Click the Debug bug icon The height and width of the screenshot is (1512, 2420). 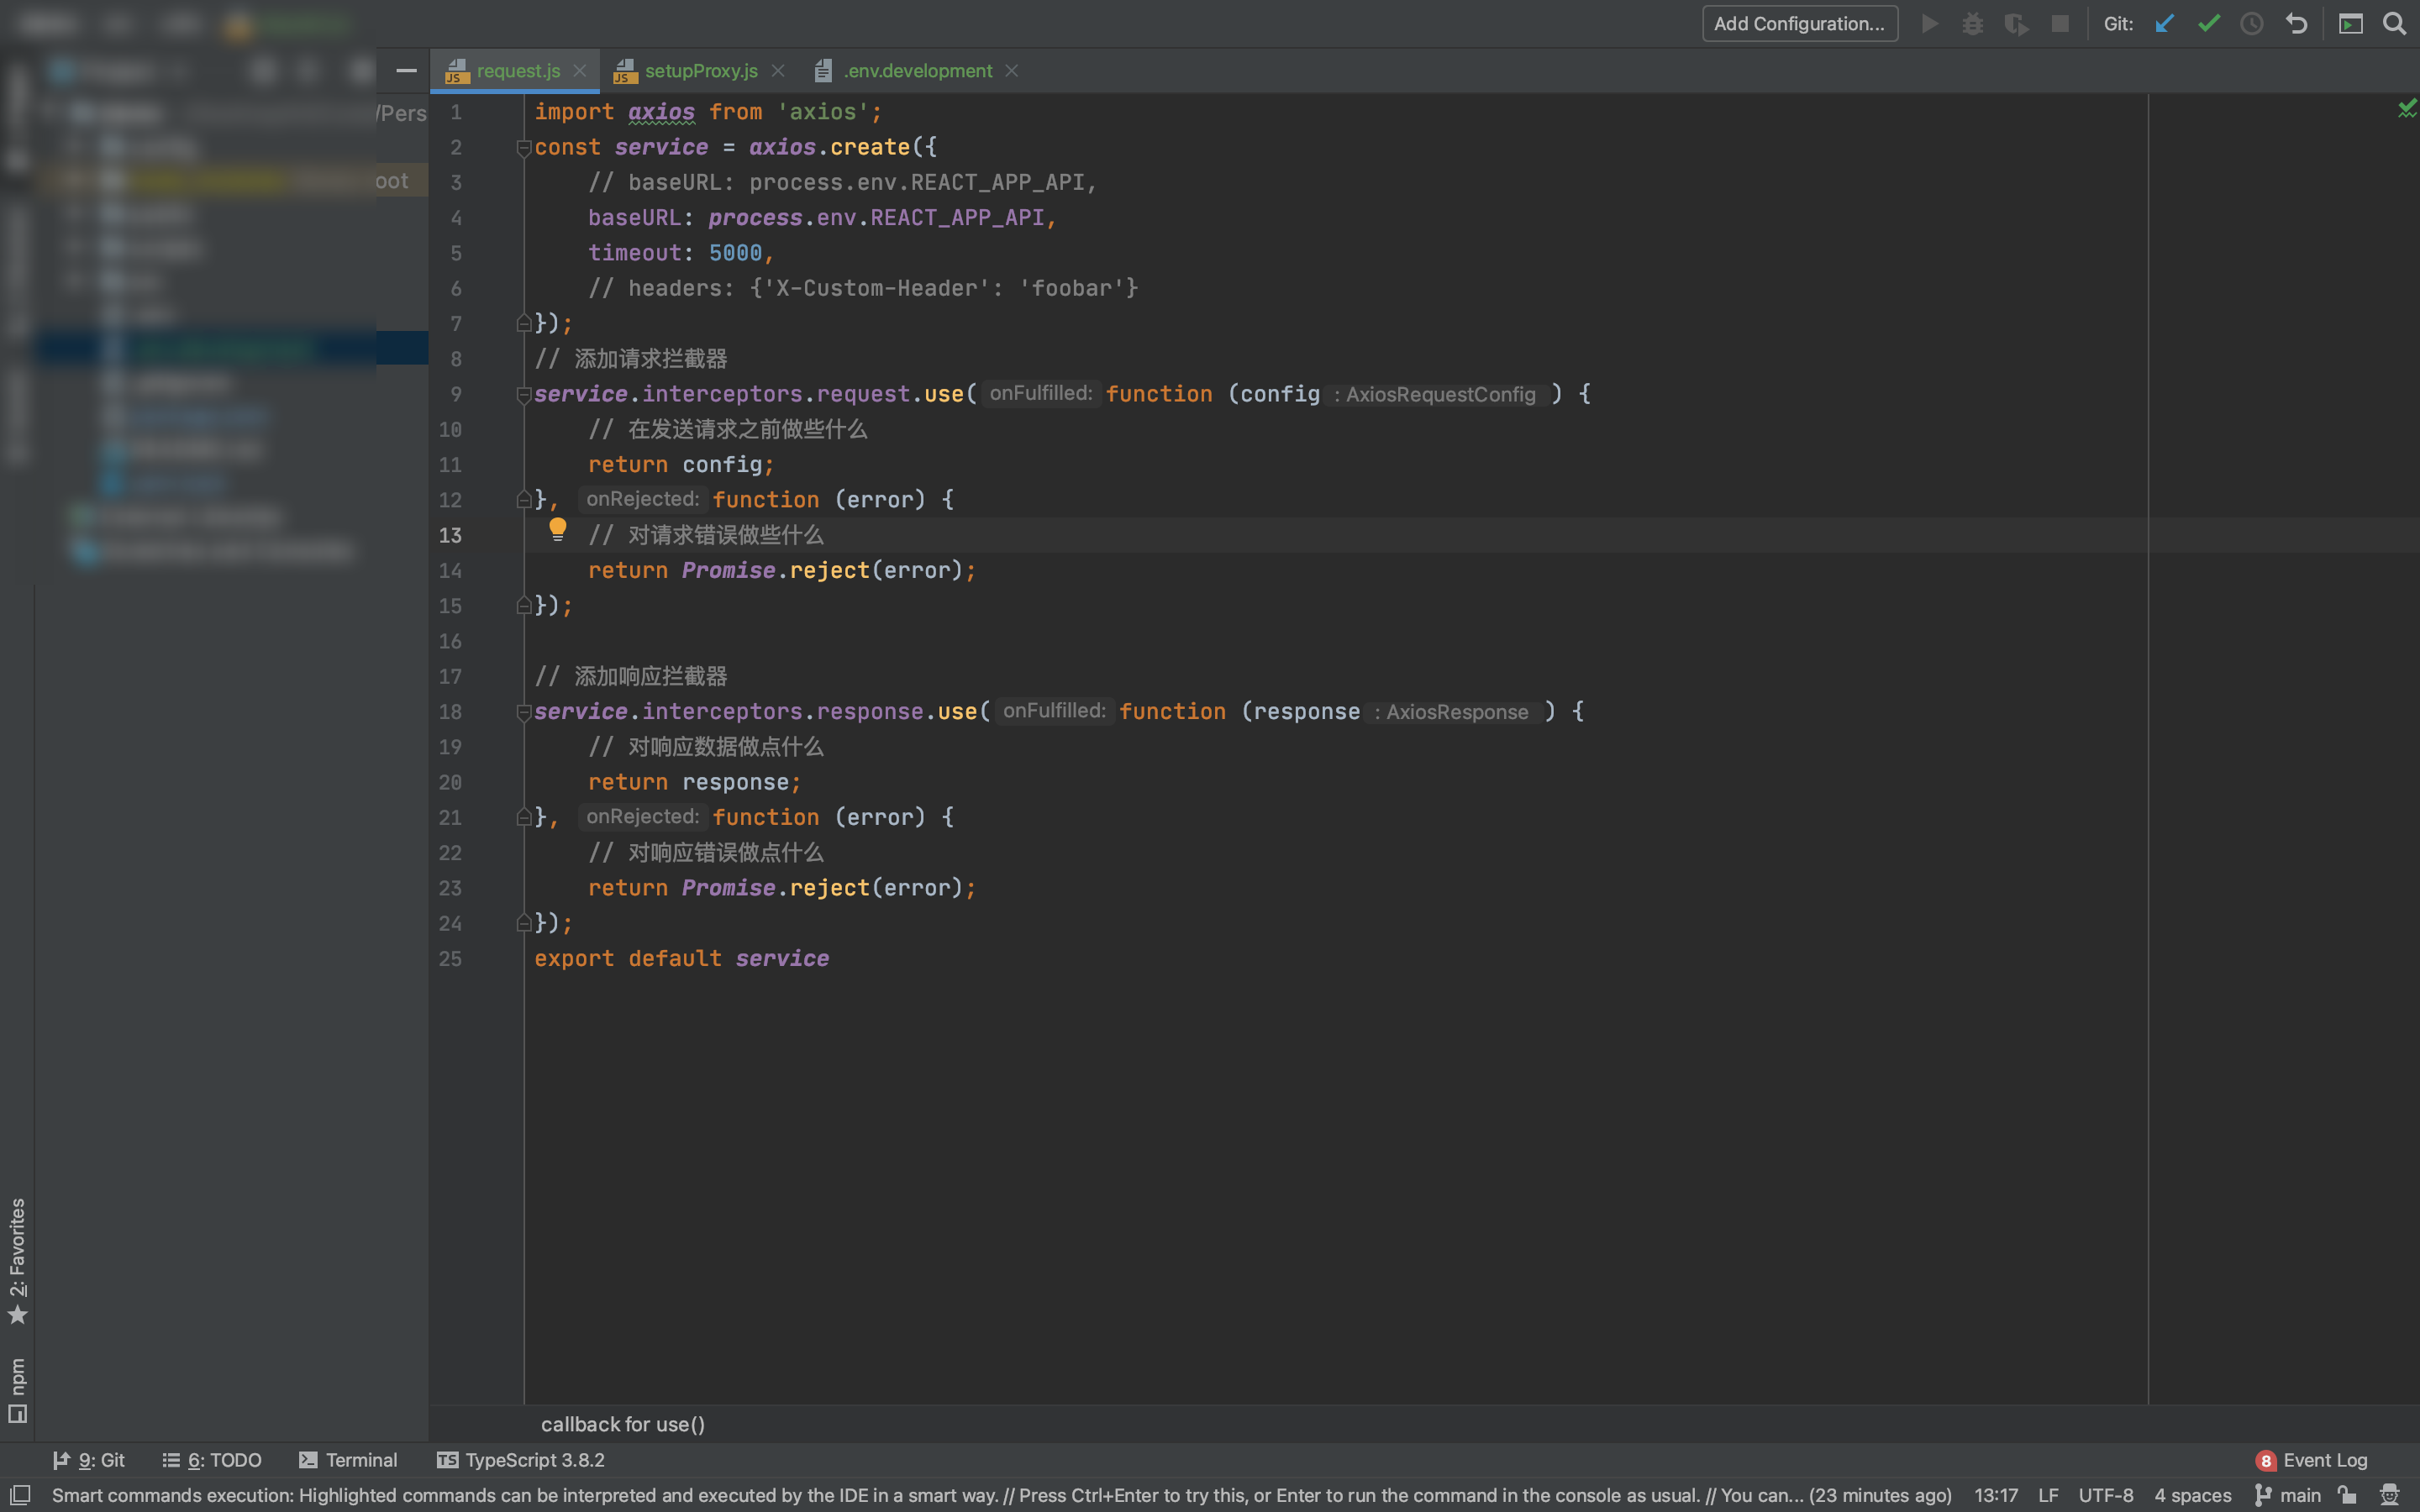(1973, 24)
